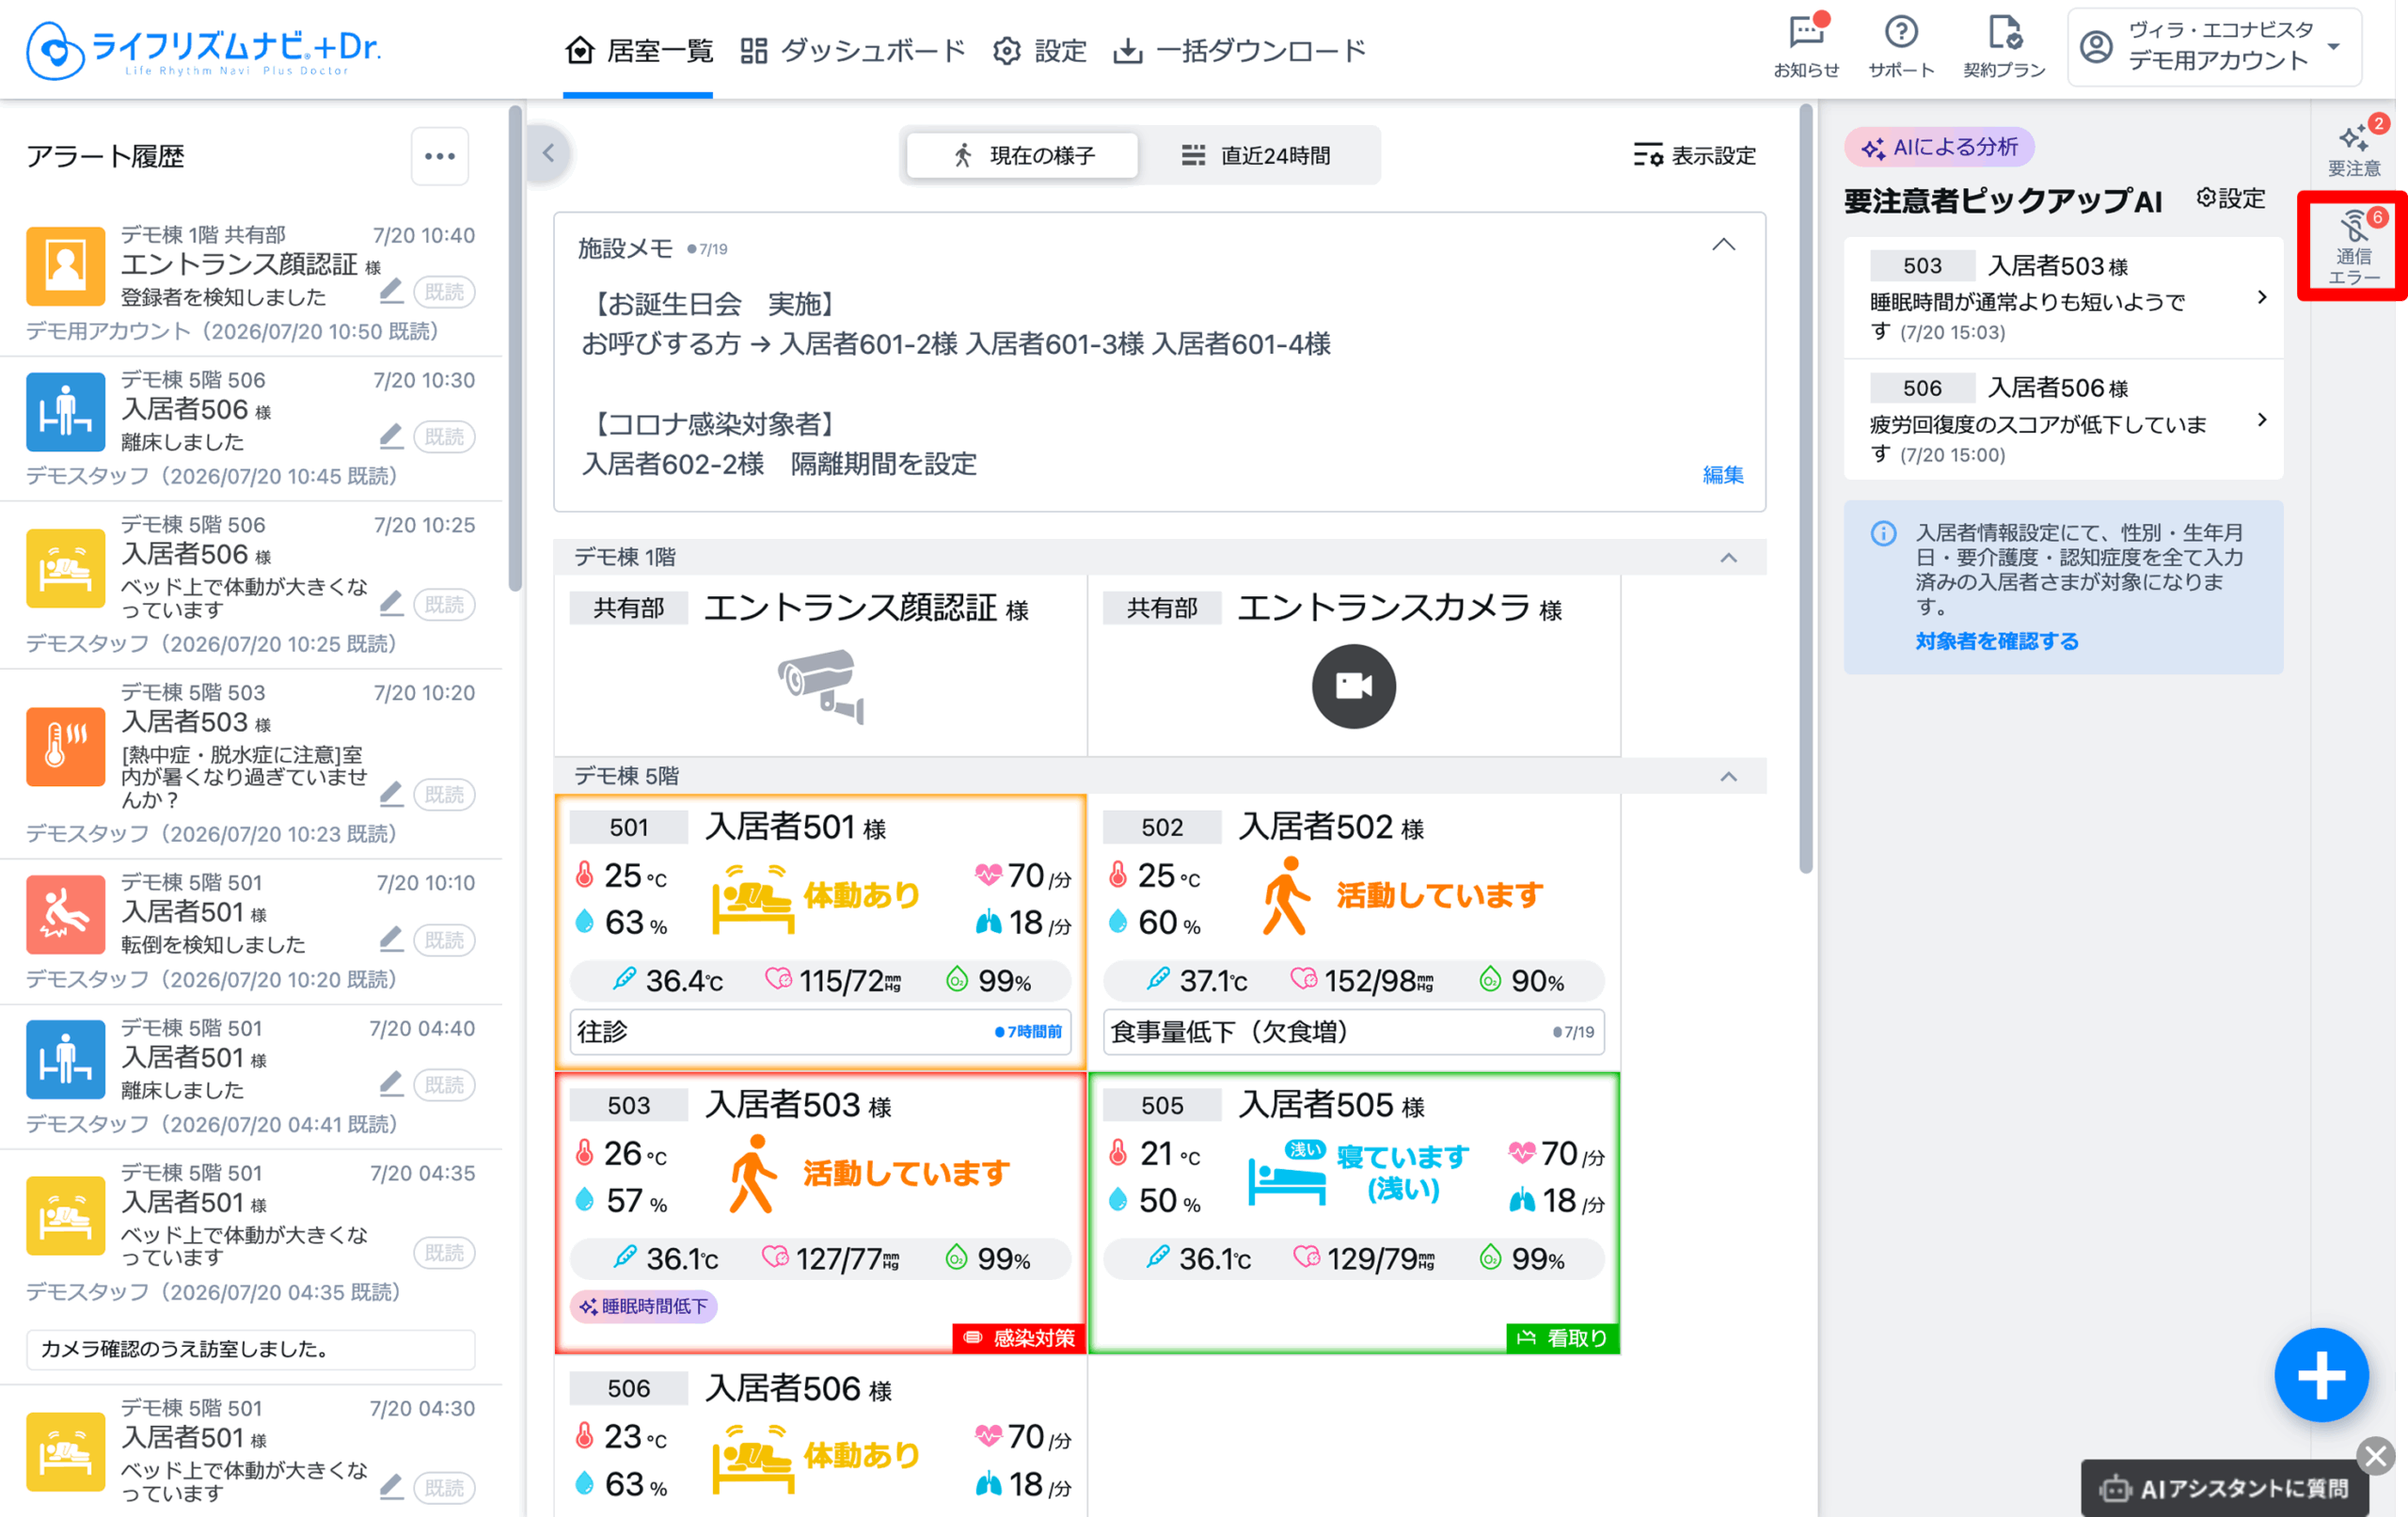The height and width of the screenshot is (1517, 2408).
Task: Open the お知らせ notifications icon
Action: tap(1806, 45)
